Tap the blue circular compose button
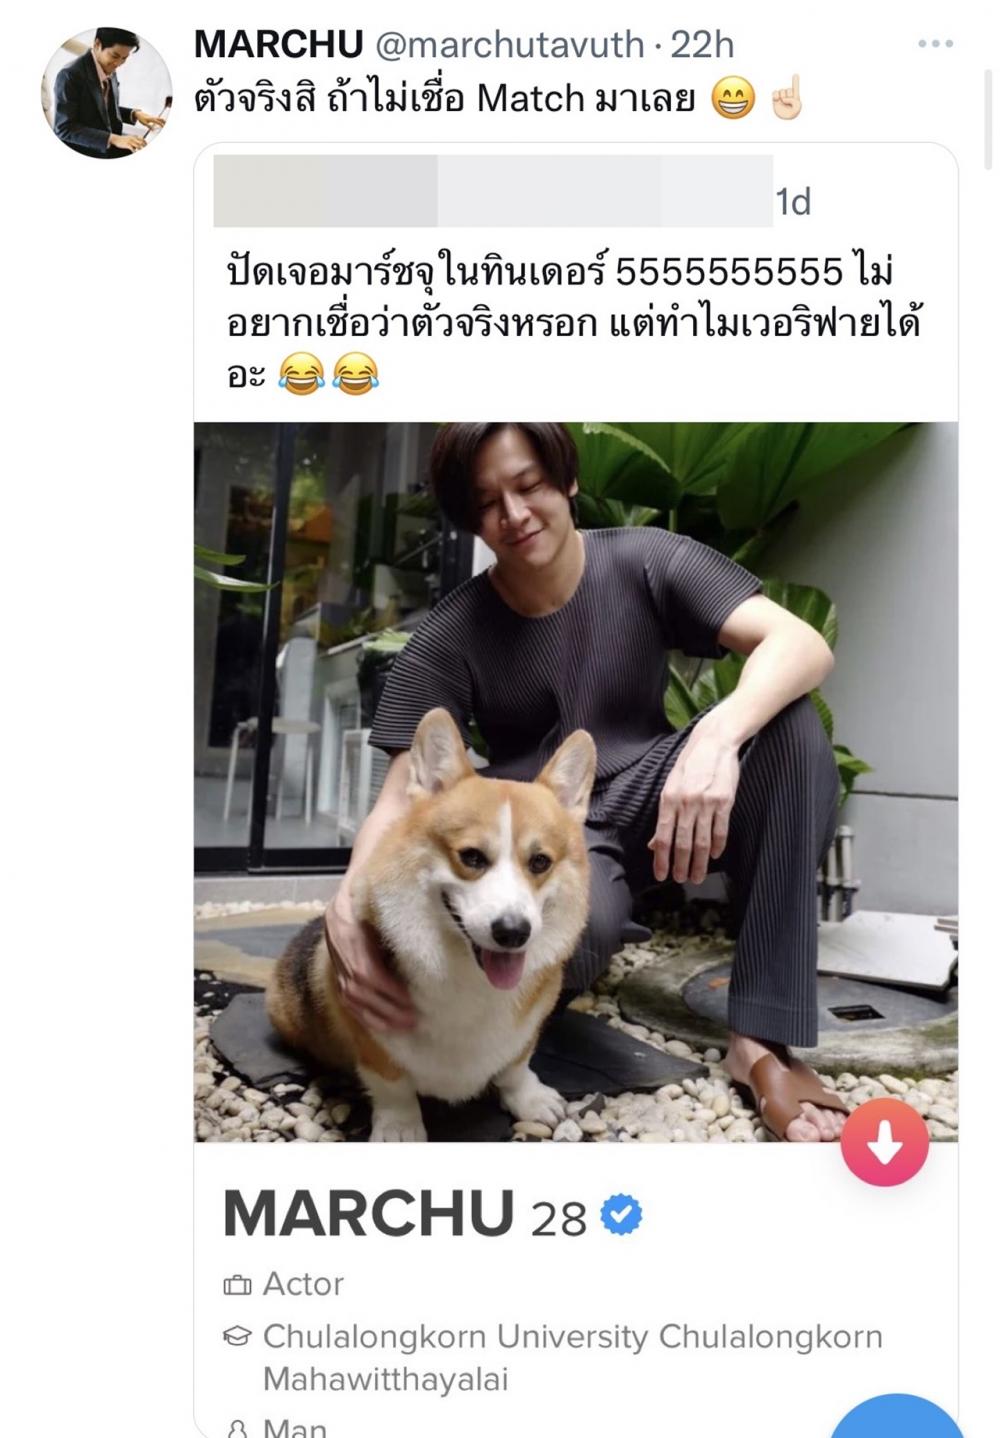 click(895, 1417)
